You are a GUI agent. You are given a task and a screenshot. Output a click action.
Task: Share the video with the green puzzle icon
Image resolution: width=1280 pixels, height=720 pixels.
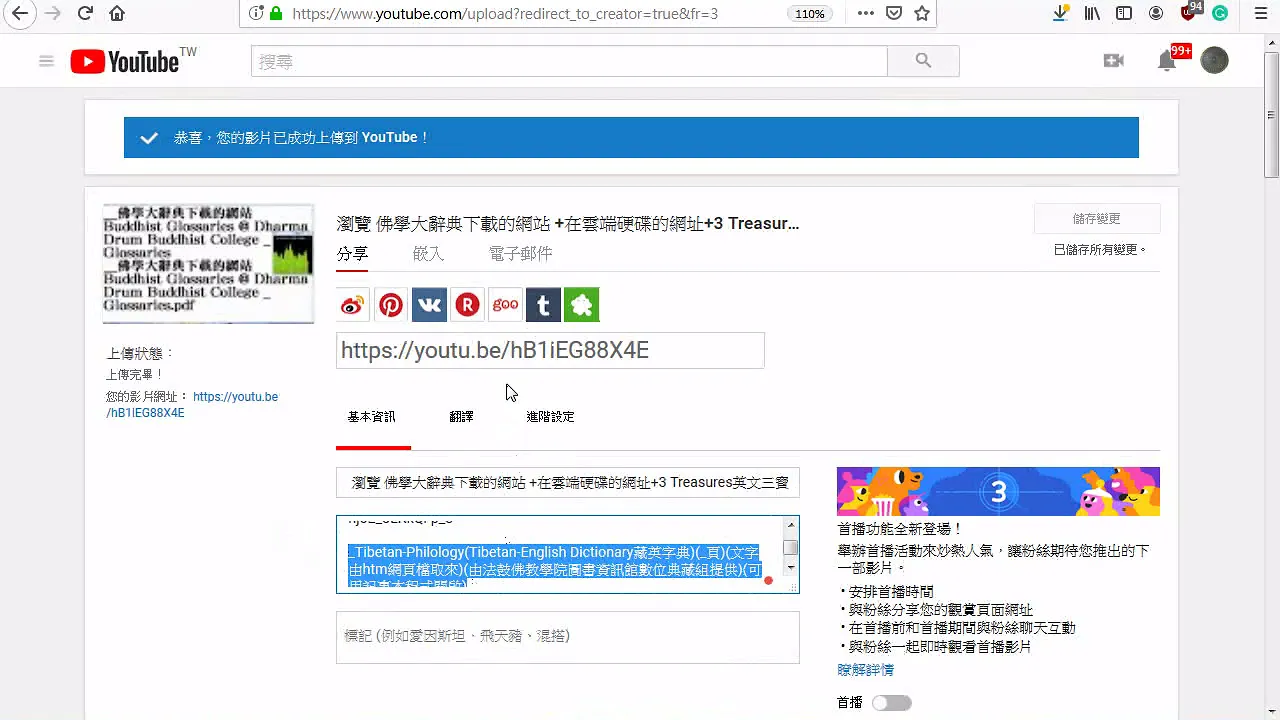pos(581,305)
